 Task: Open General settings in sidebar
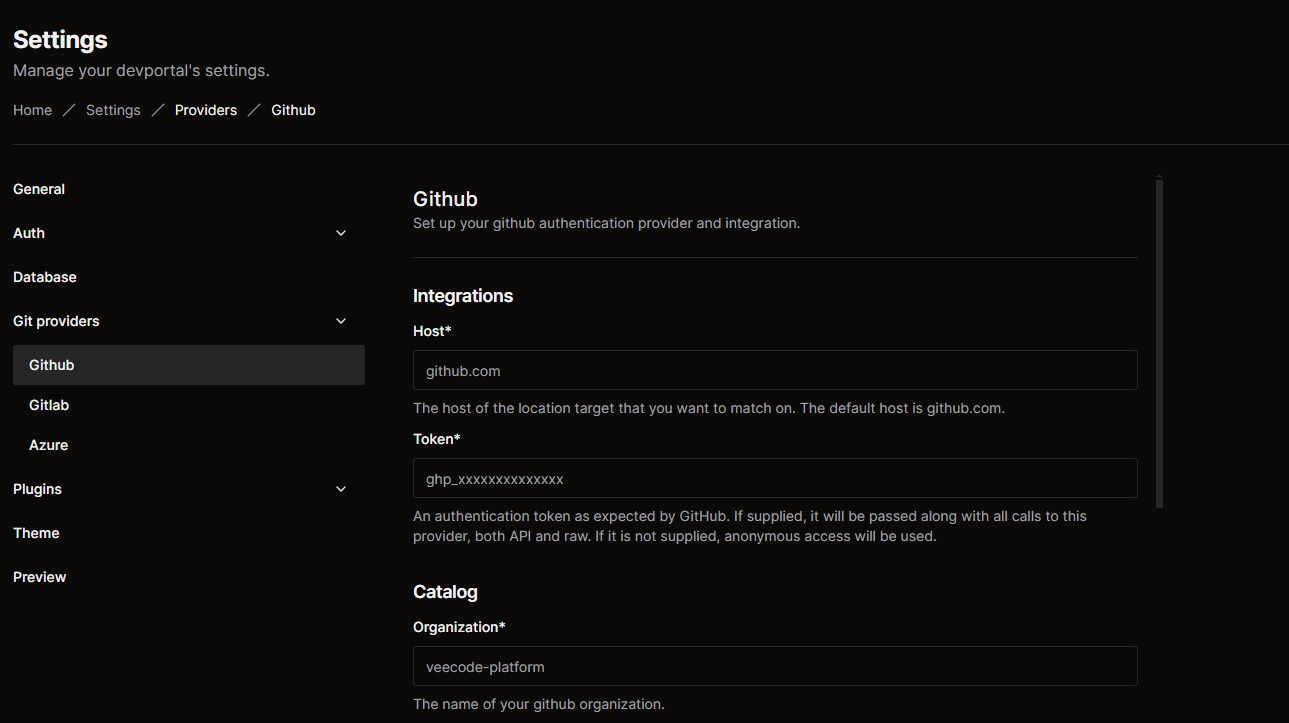click(x=39, y=189)
